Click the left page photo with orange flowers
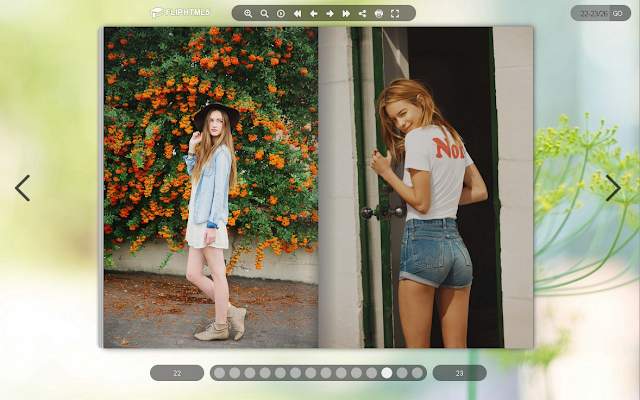This screenshot has width=640, height=400. click(211, 187)
